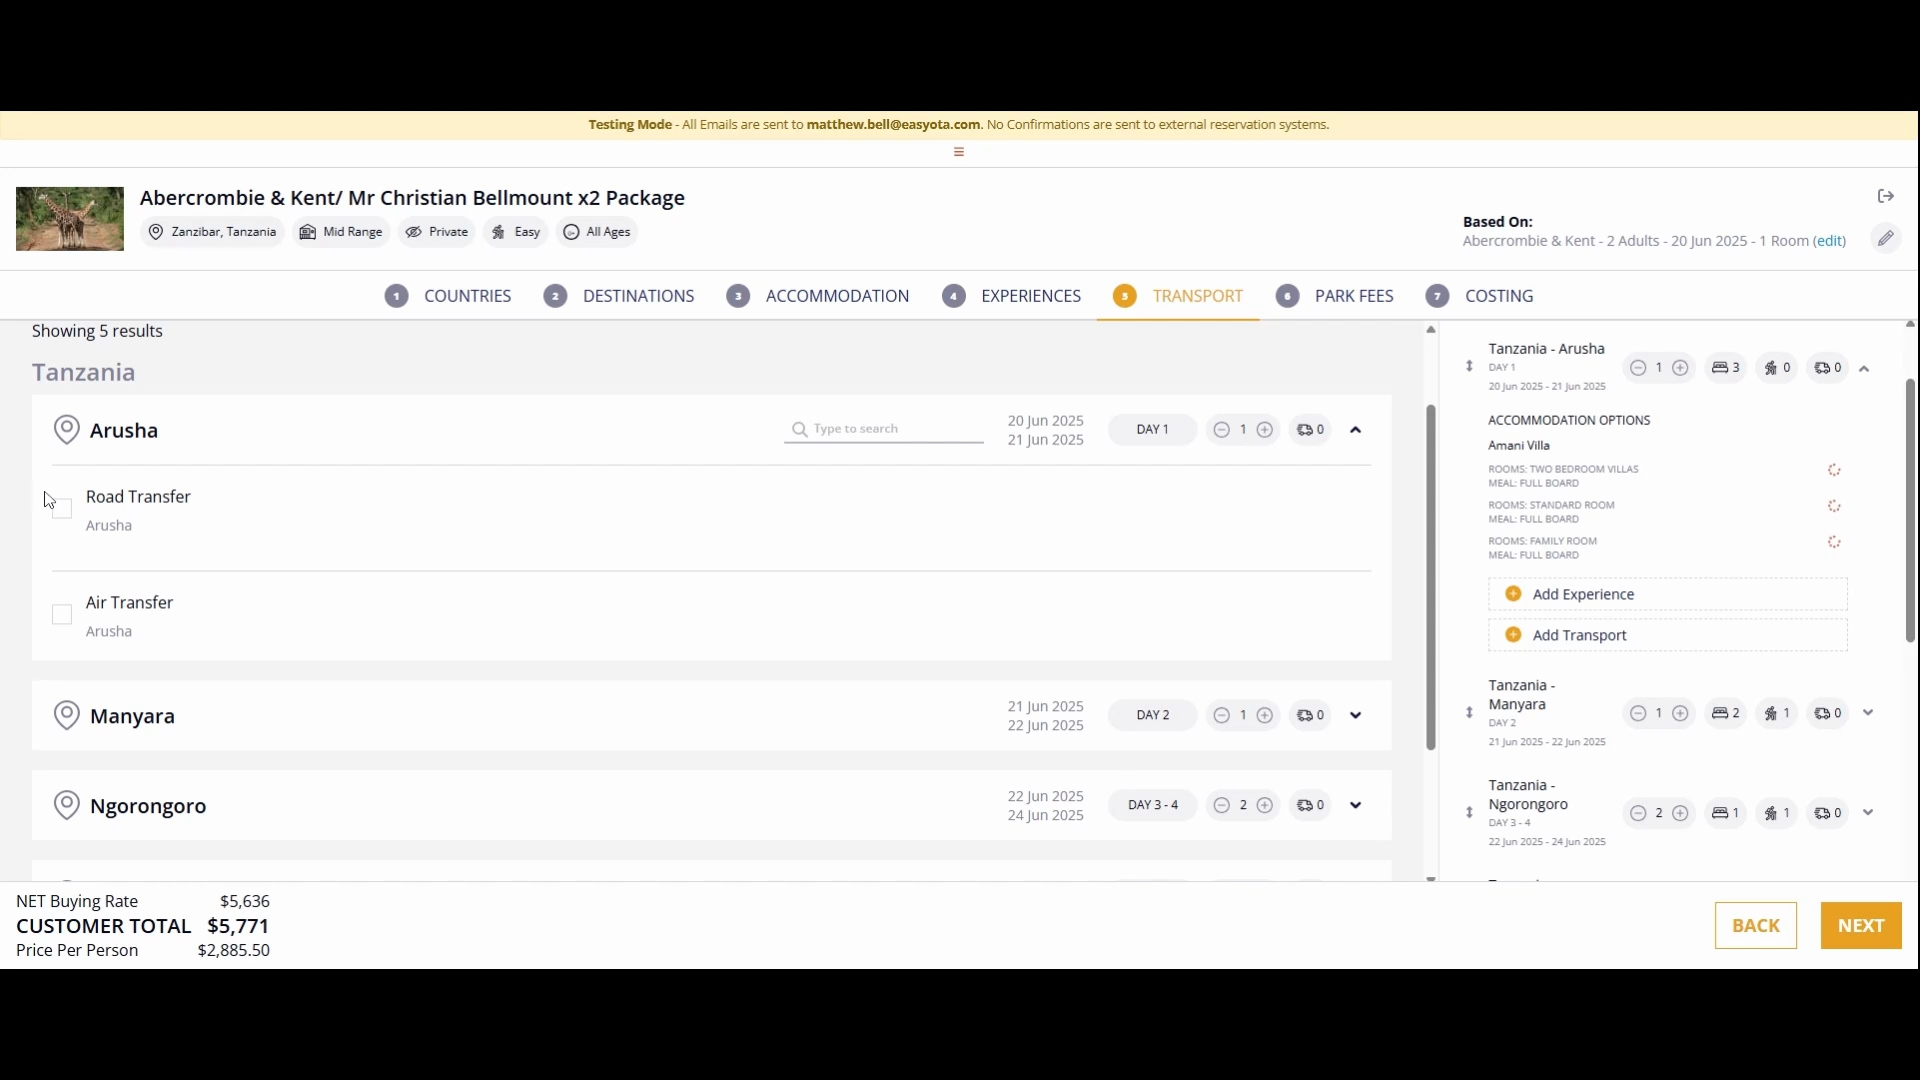Click reorder handle for Tanzania - Arusha
1920x1080 pixels.
pos(1469,367)
